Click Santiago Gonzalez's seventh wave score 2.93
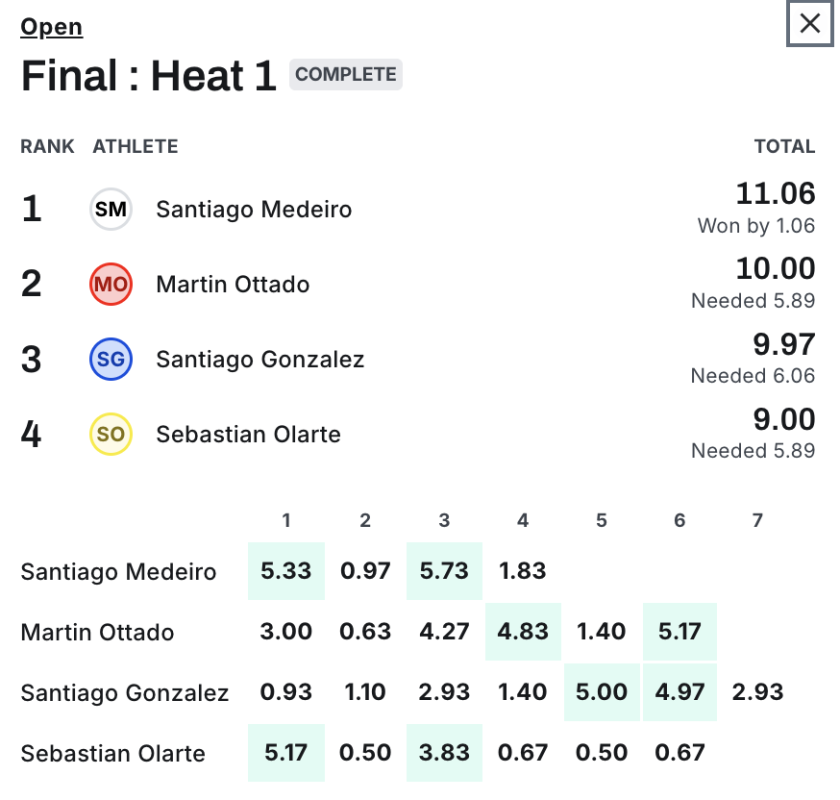The height and width of the screenshot is (800, 840). pyautogui.click(x=758, y=692)
